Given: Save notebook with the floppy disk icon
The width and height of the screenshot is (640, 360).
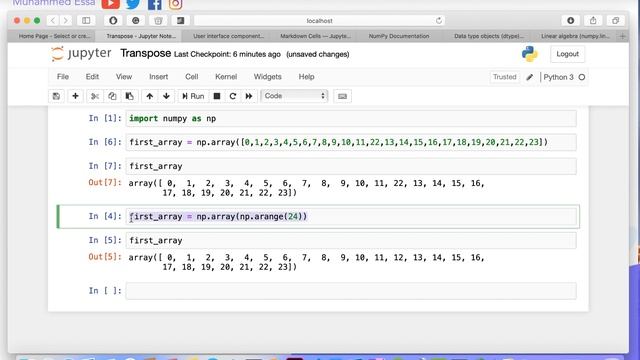Looking at the screenshot, I should [56, 96].
